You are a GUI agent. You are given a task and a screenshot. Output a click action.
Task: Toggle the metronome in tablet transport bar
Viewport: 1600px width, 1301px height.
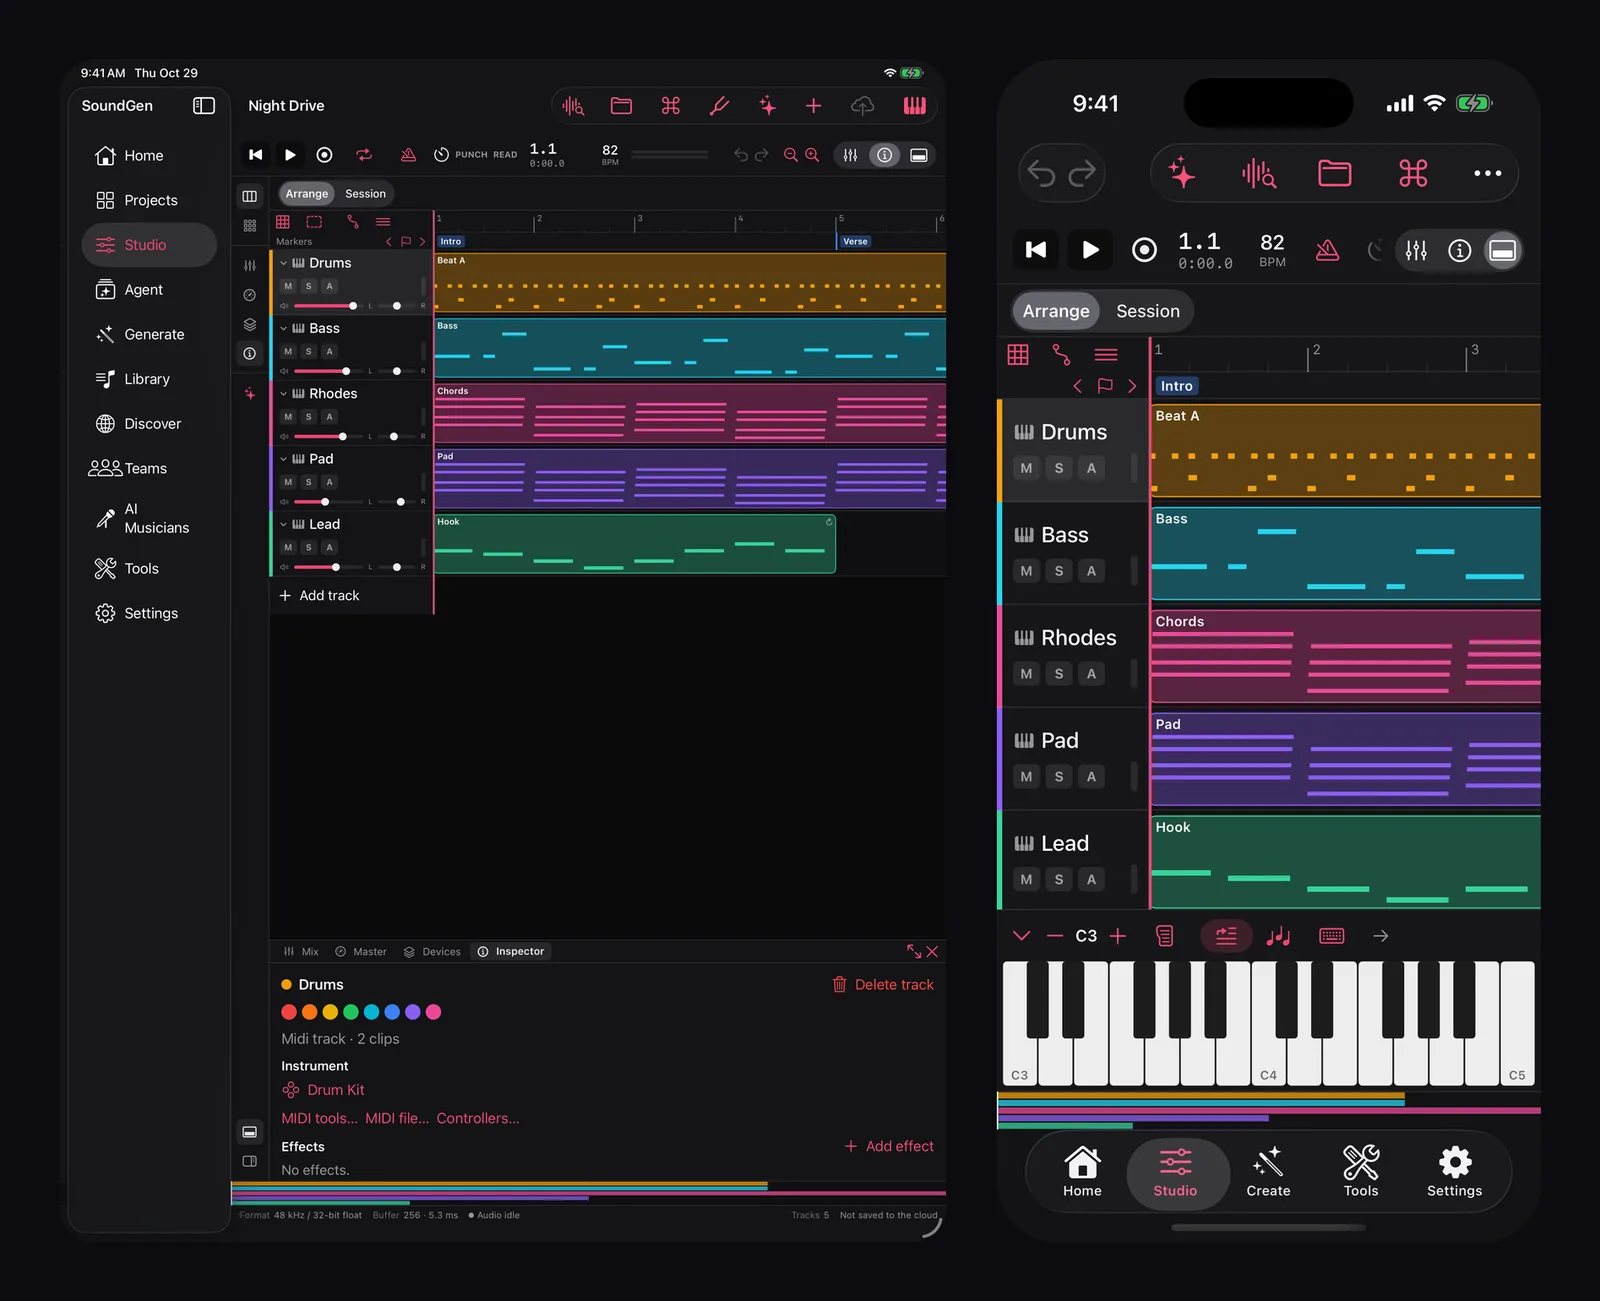pos(408,155)
